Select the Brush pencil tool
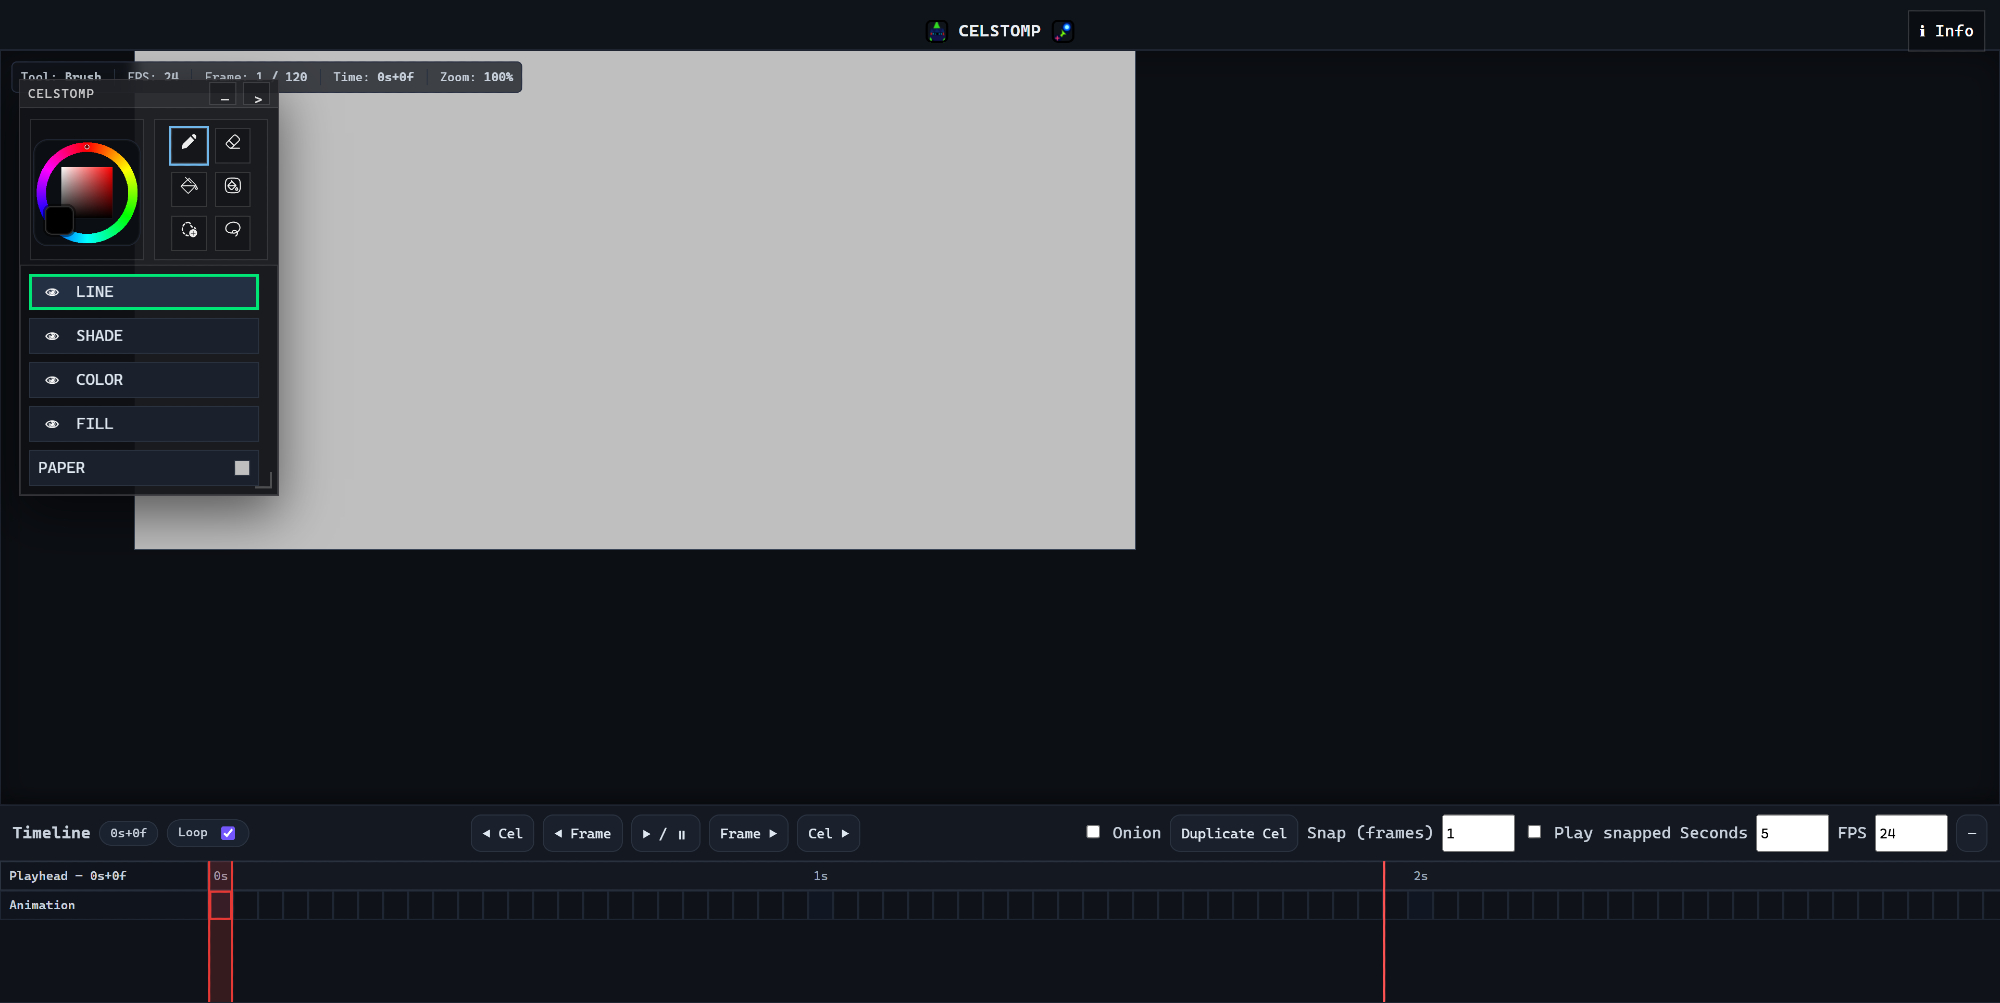The image size is (2000, 1003). (189, 144)
